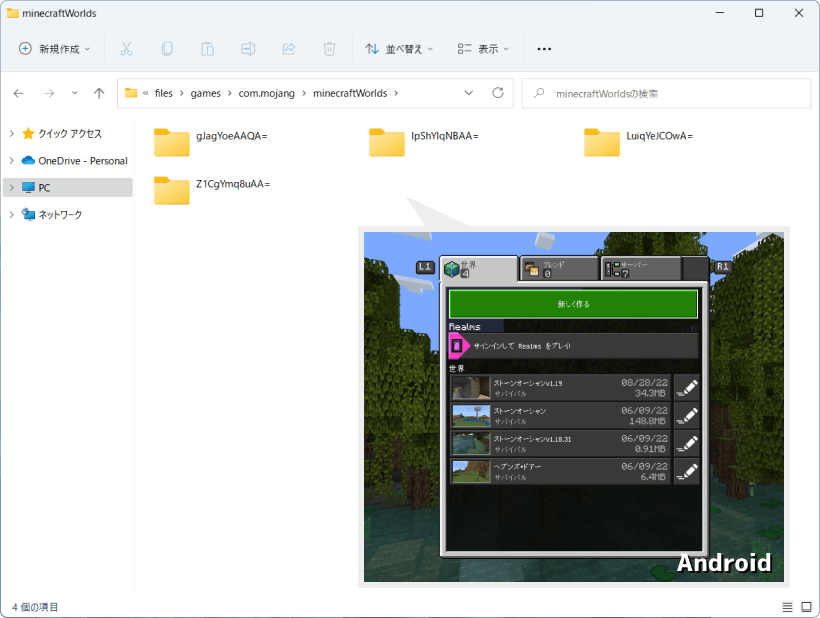The height and width of the screenshot is (618, 820).
Task: Navigate to com.mojang in the breadcrumb
Action: [267, 93]
